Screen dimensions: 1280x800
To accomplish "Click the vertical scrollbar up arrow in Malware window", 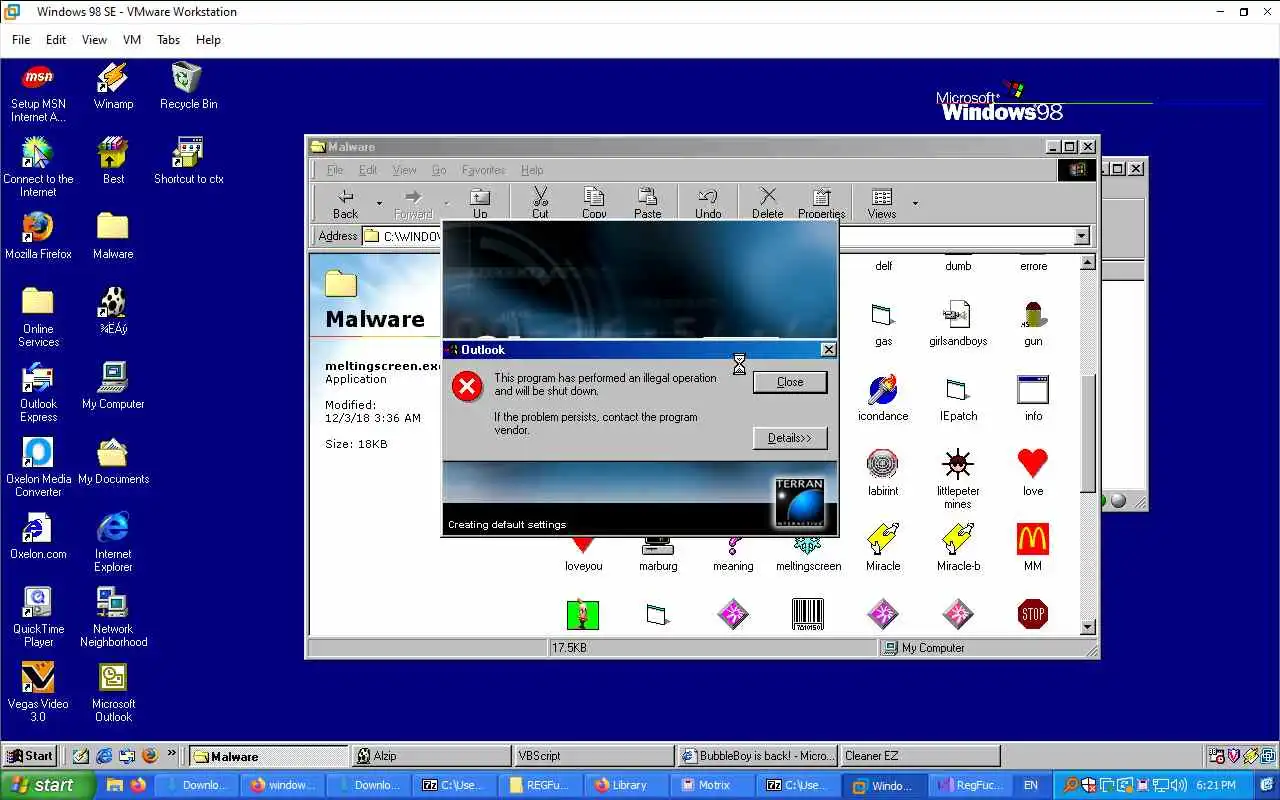I will (1088, 264).
